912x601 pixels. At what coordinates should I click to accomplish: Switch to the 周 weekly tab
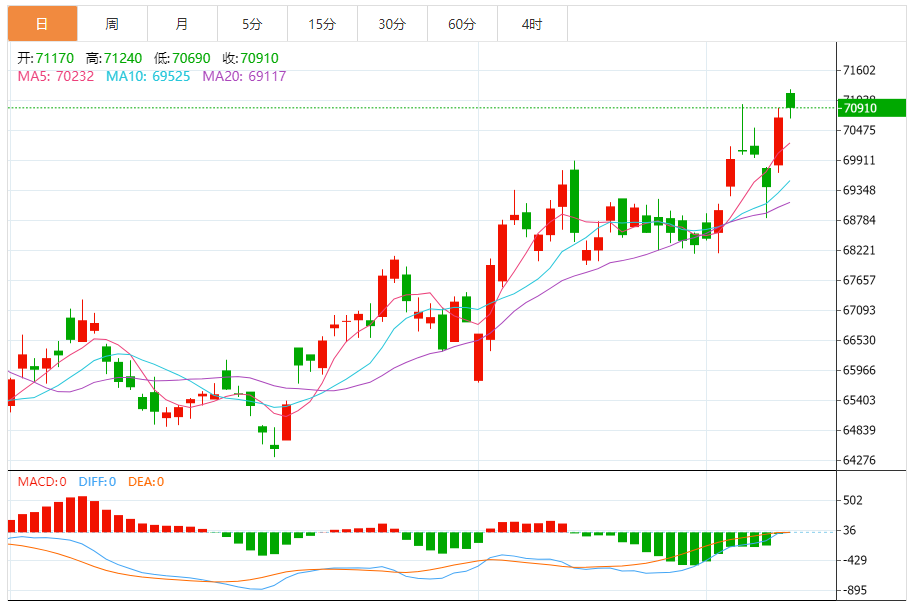[112, 24]
